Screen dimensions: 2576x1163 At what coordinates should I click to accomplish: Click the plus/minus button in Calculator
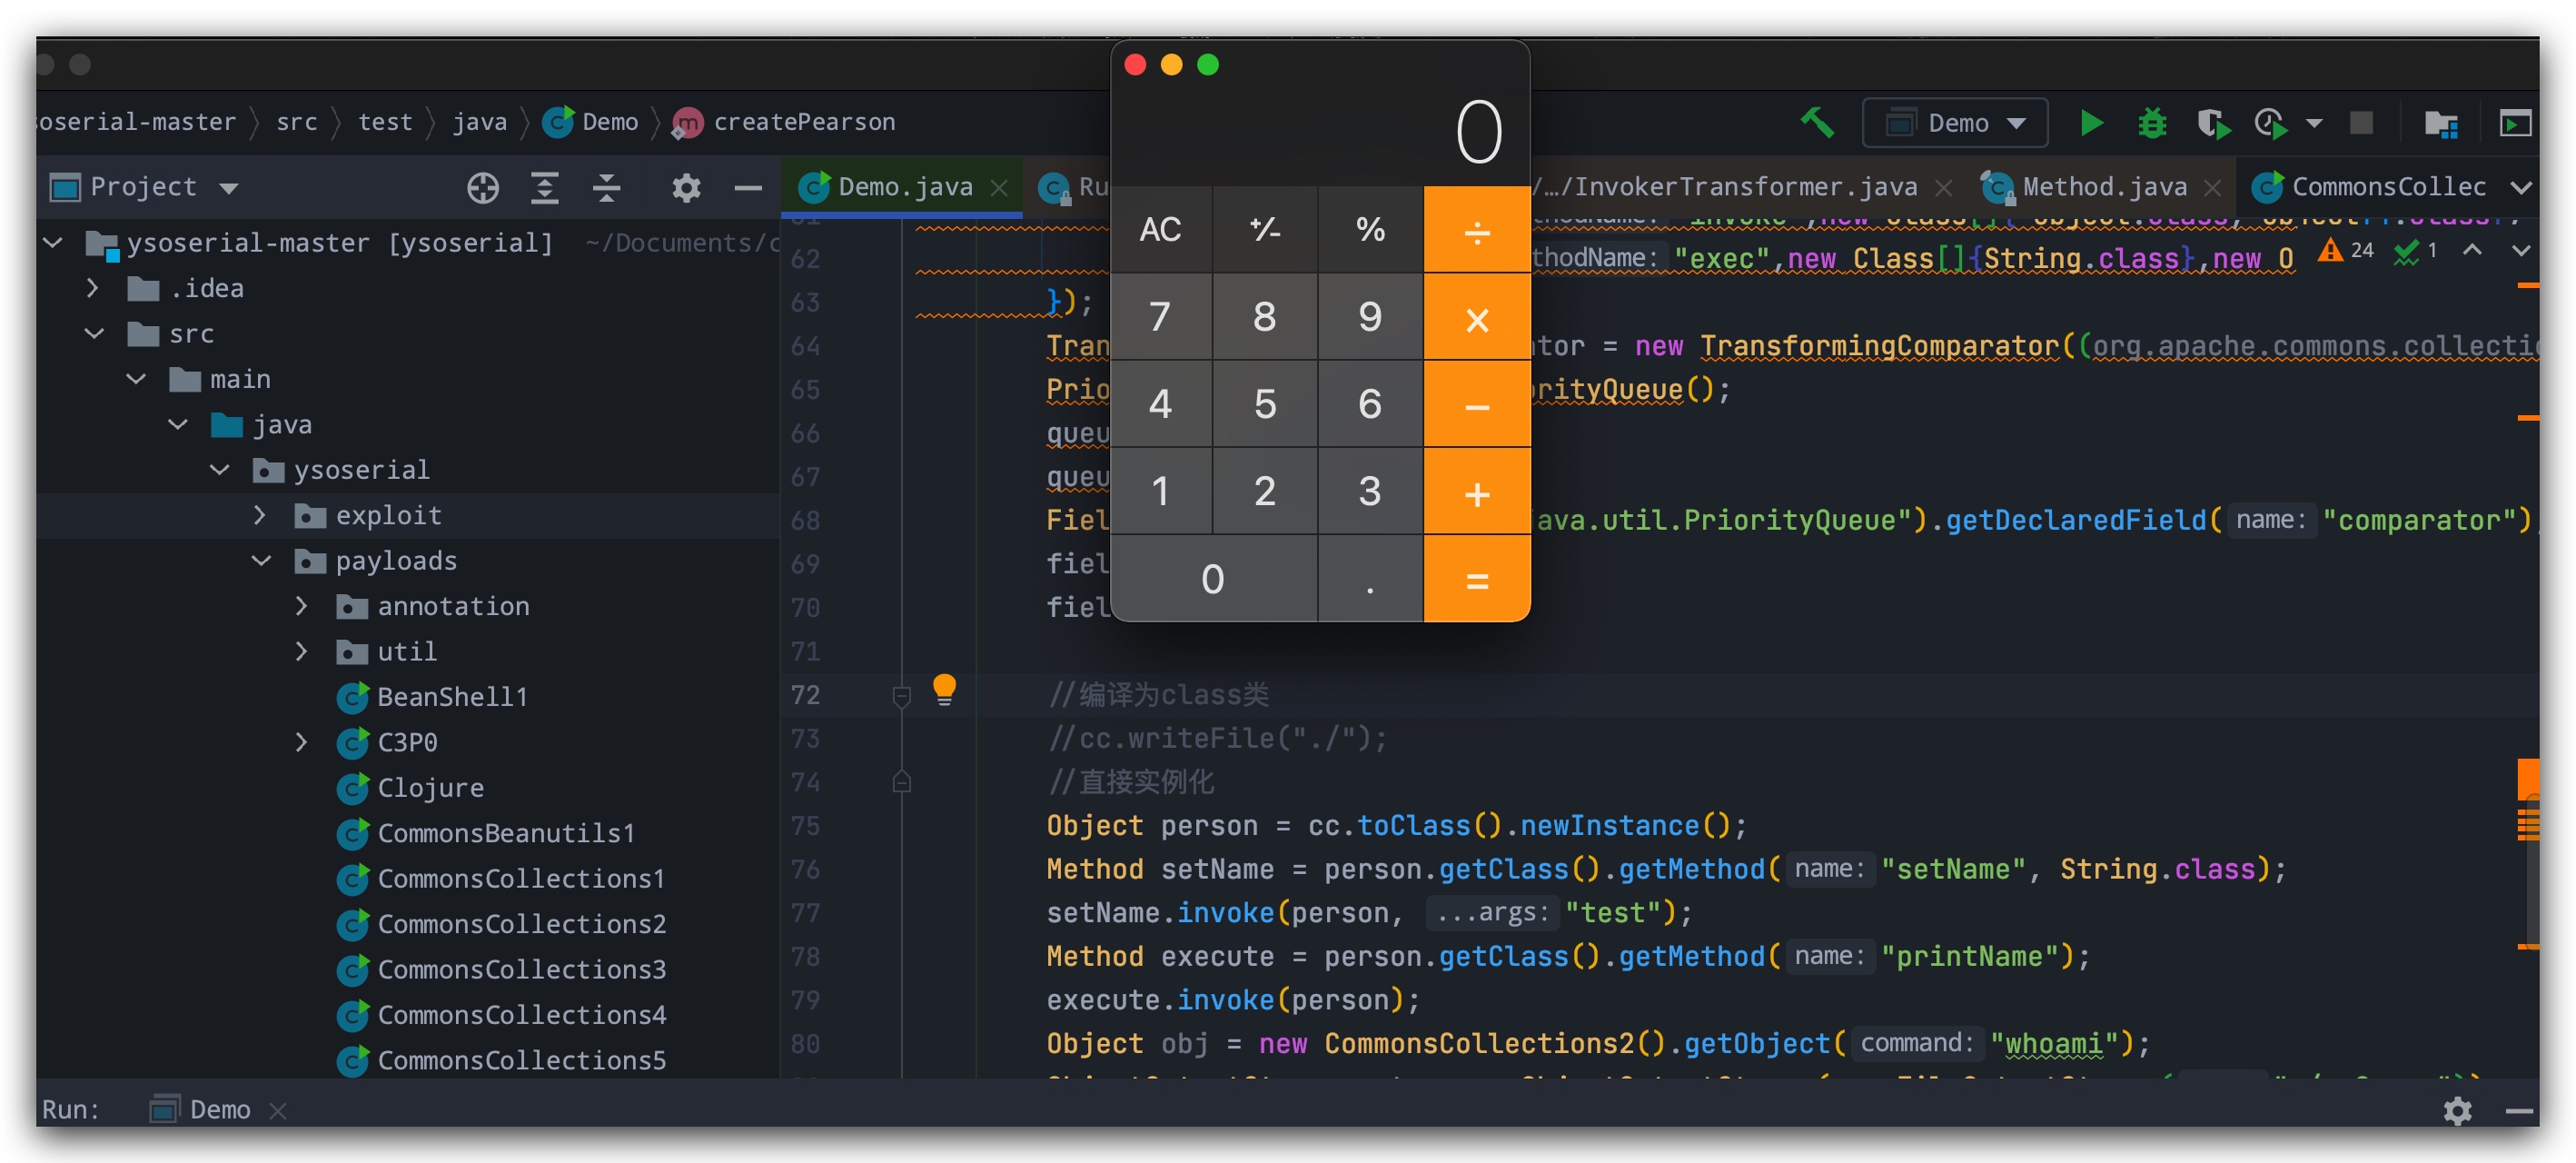coord(1265,230)
